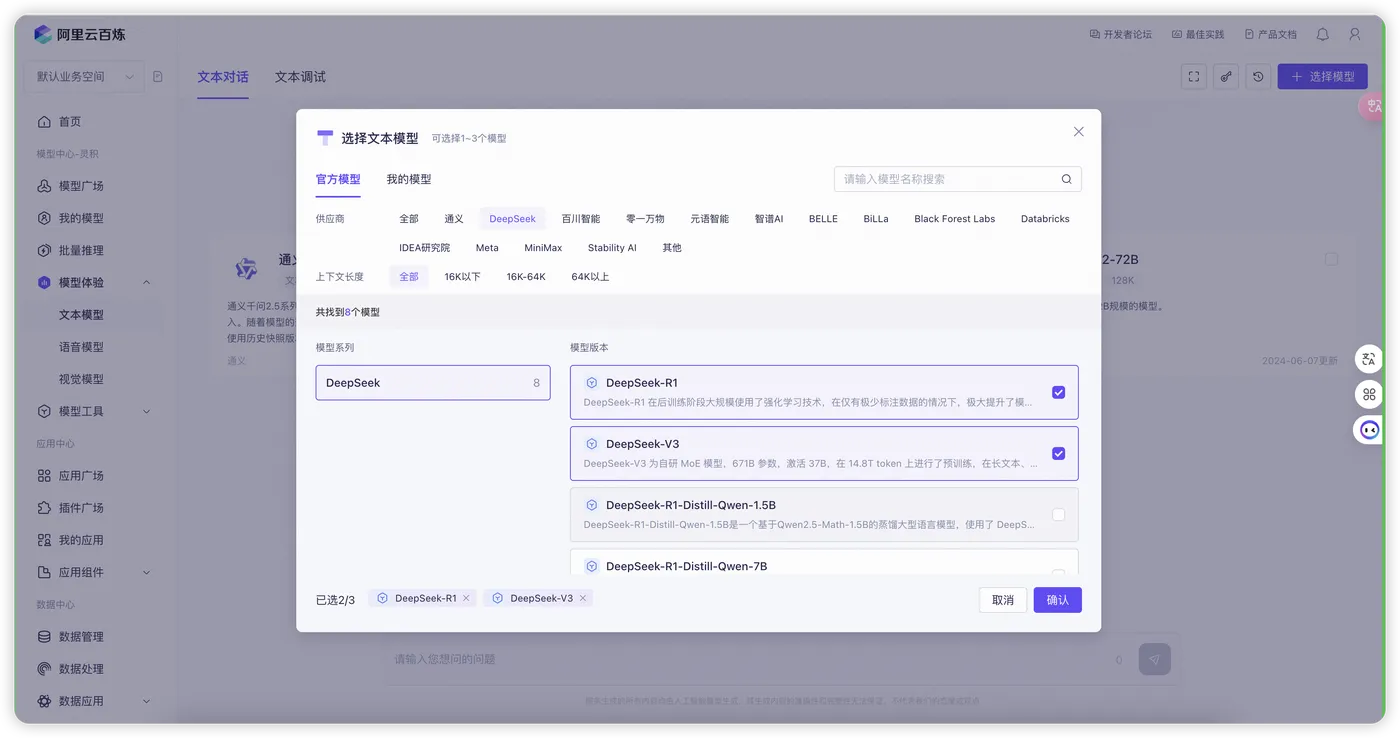Select 全部 in the 上下文长度 filter row
Viewport: 1400px width, 738px height.
coord(409,277)
